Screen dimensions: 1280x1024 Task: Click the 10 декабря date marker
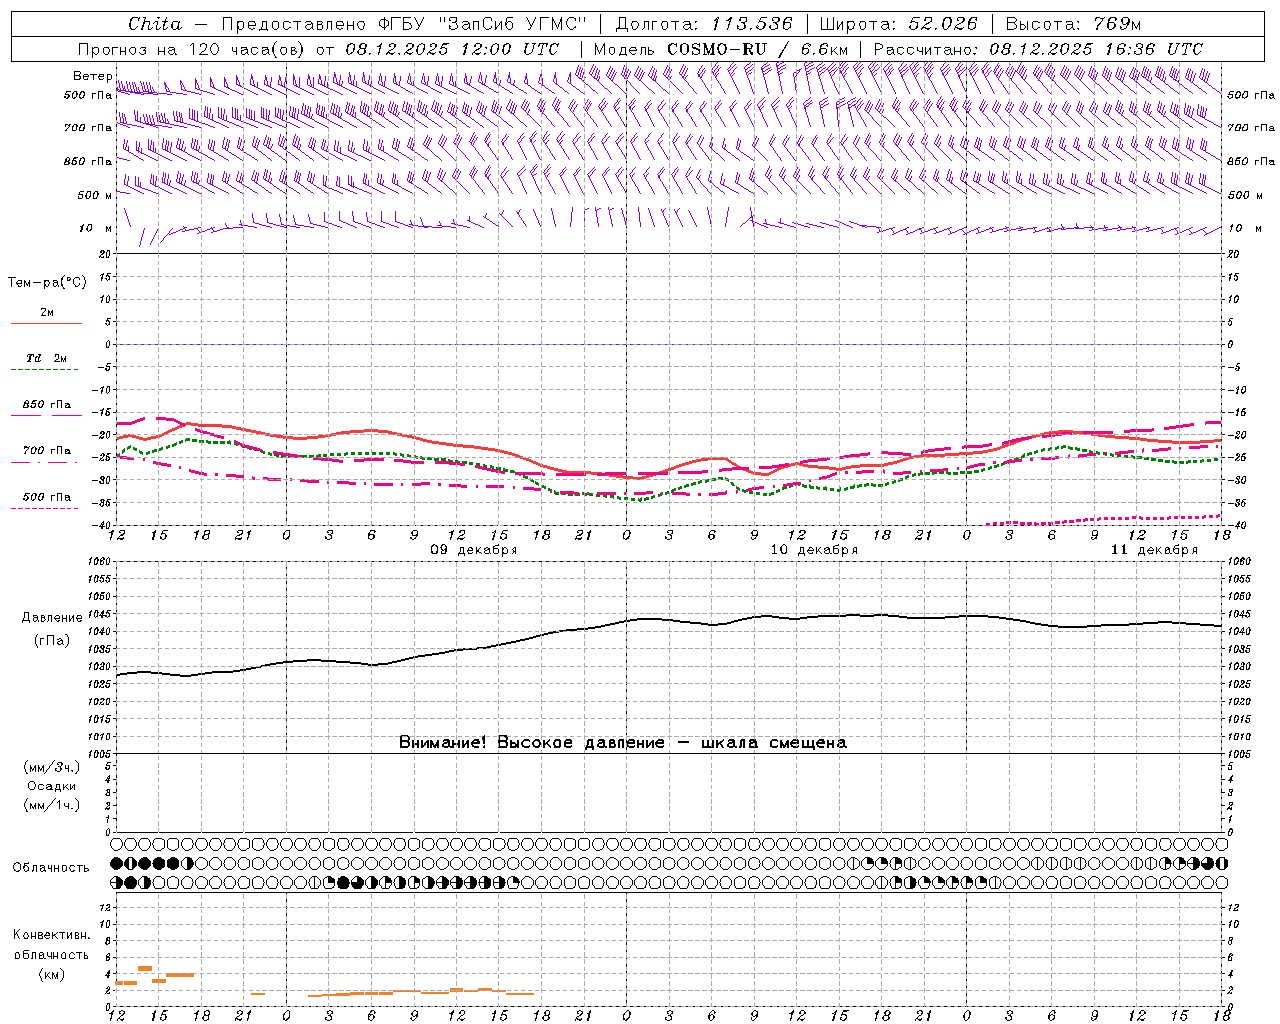[814, 550]
